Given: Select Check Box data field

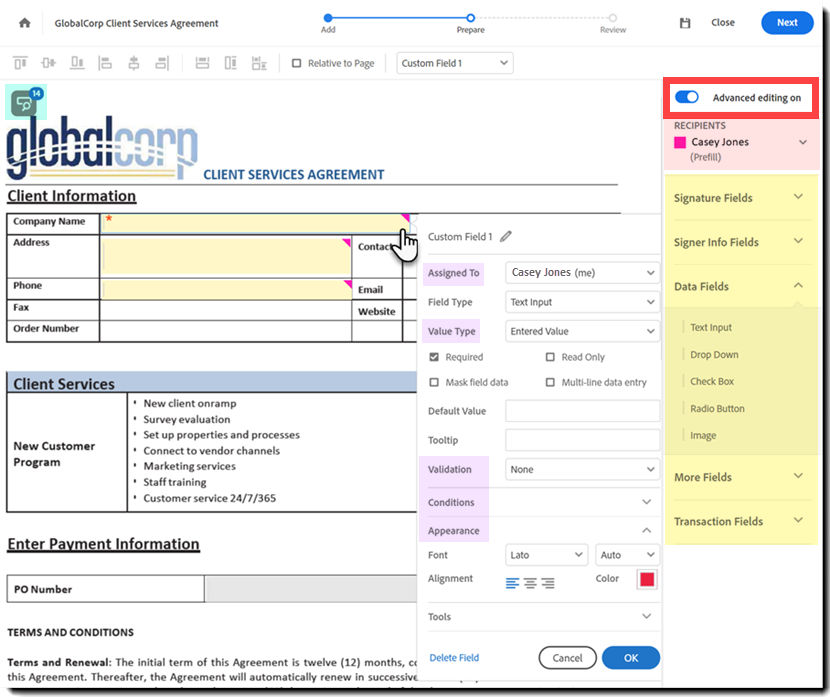Looking at the screenshot, I should pos(711,381).
